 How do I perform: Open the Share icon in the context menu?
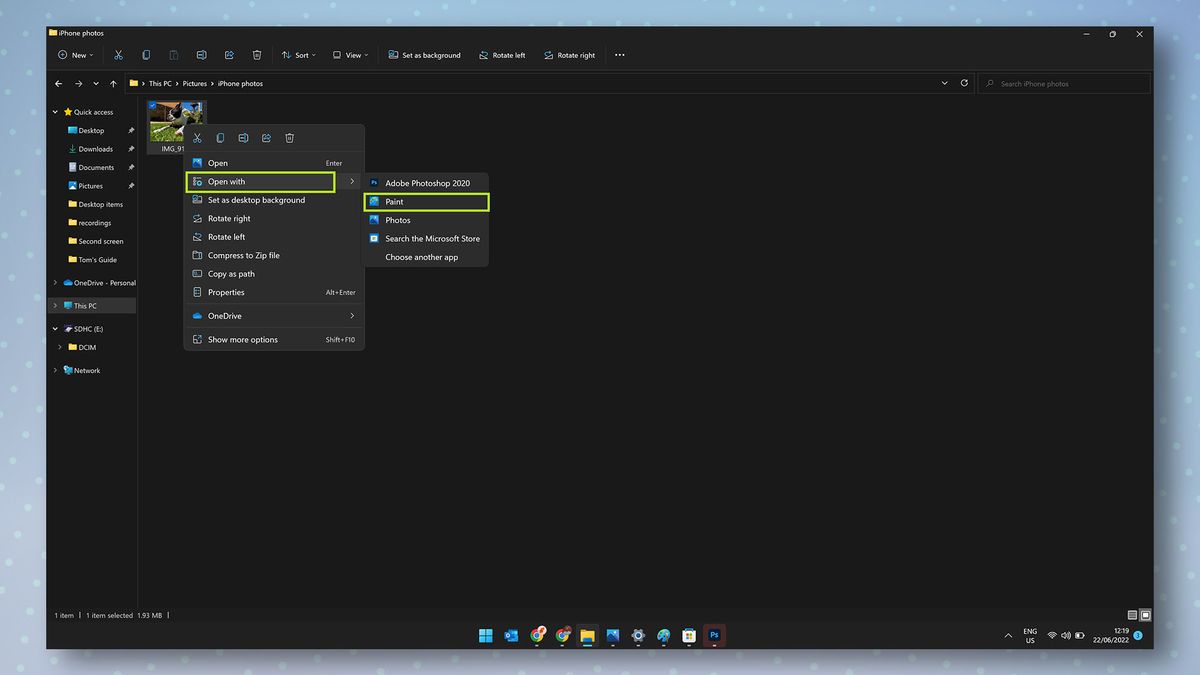click(266, 137)
